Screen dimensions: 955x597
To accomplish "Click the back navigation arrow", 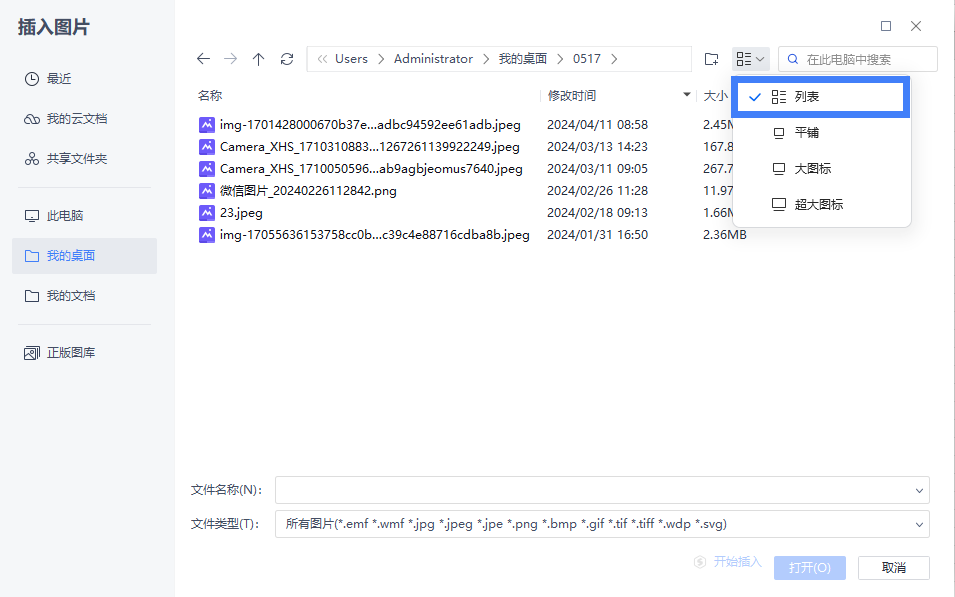I will point(203,59).
